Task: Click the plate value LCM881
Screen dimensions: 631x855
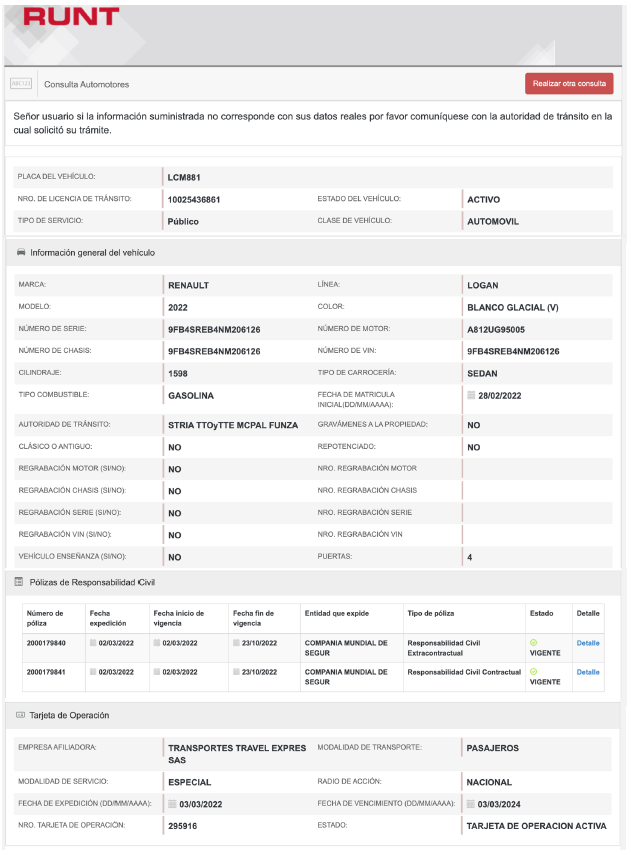Action: pos(185,177)
